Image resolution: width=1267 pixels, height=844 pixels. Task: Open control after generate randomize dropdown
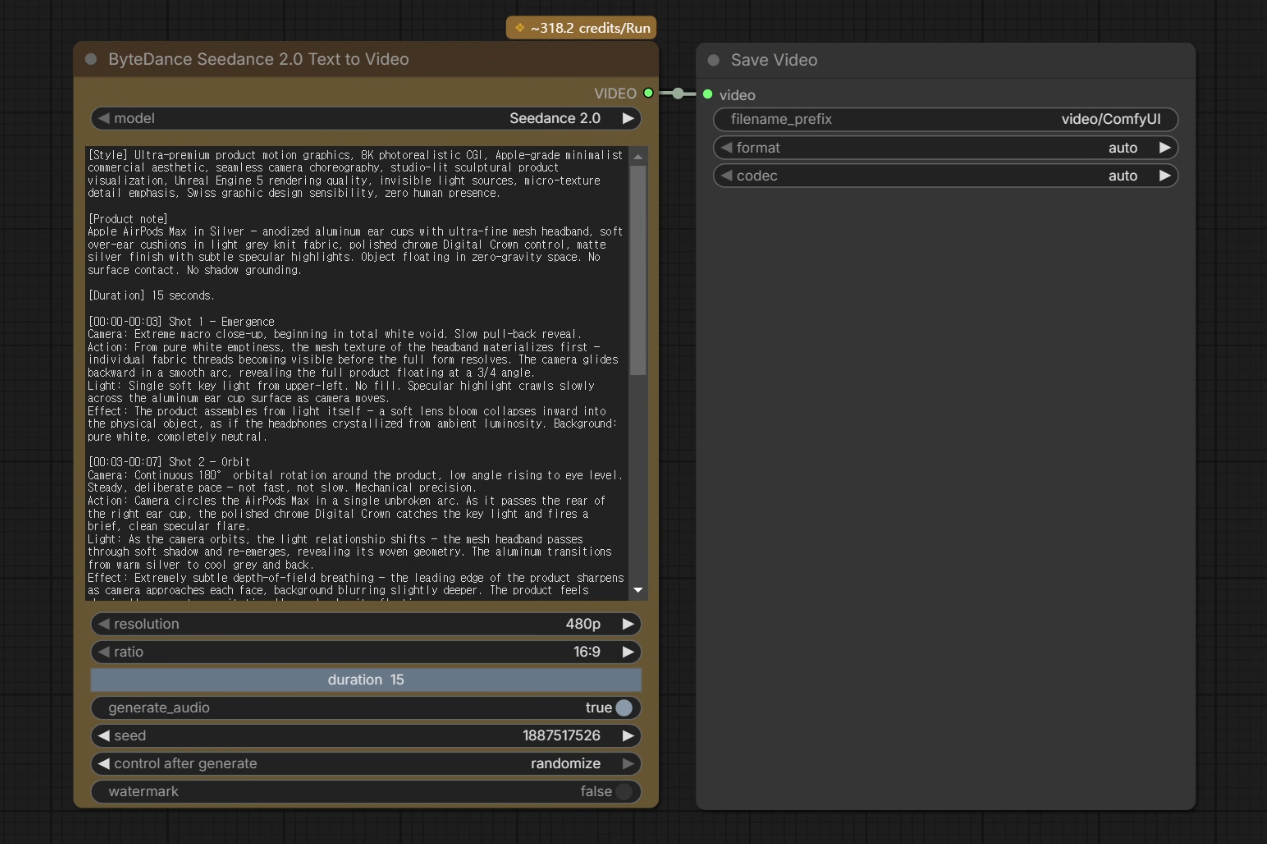(x=366, y=764)
